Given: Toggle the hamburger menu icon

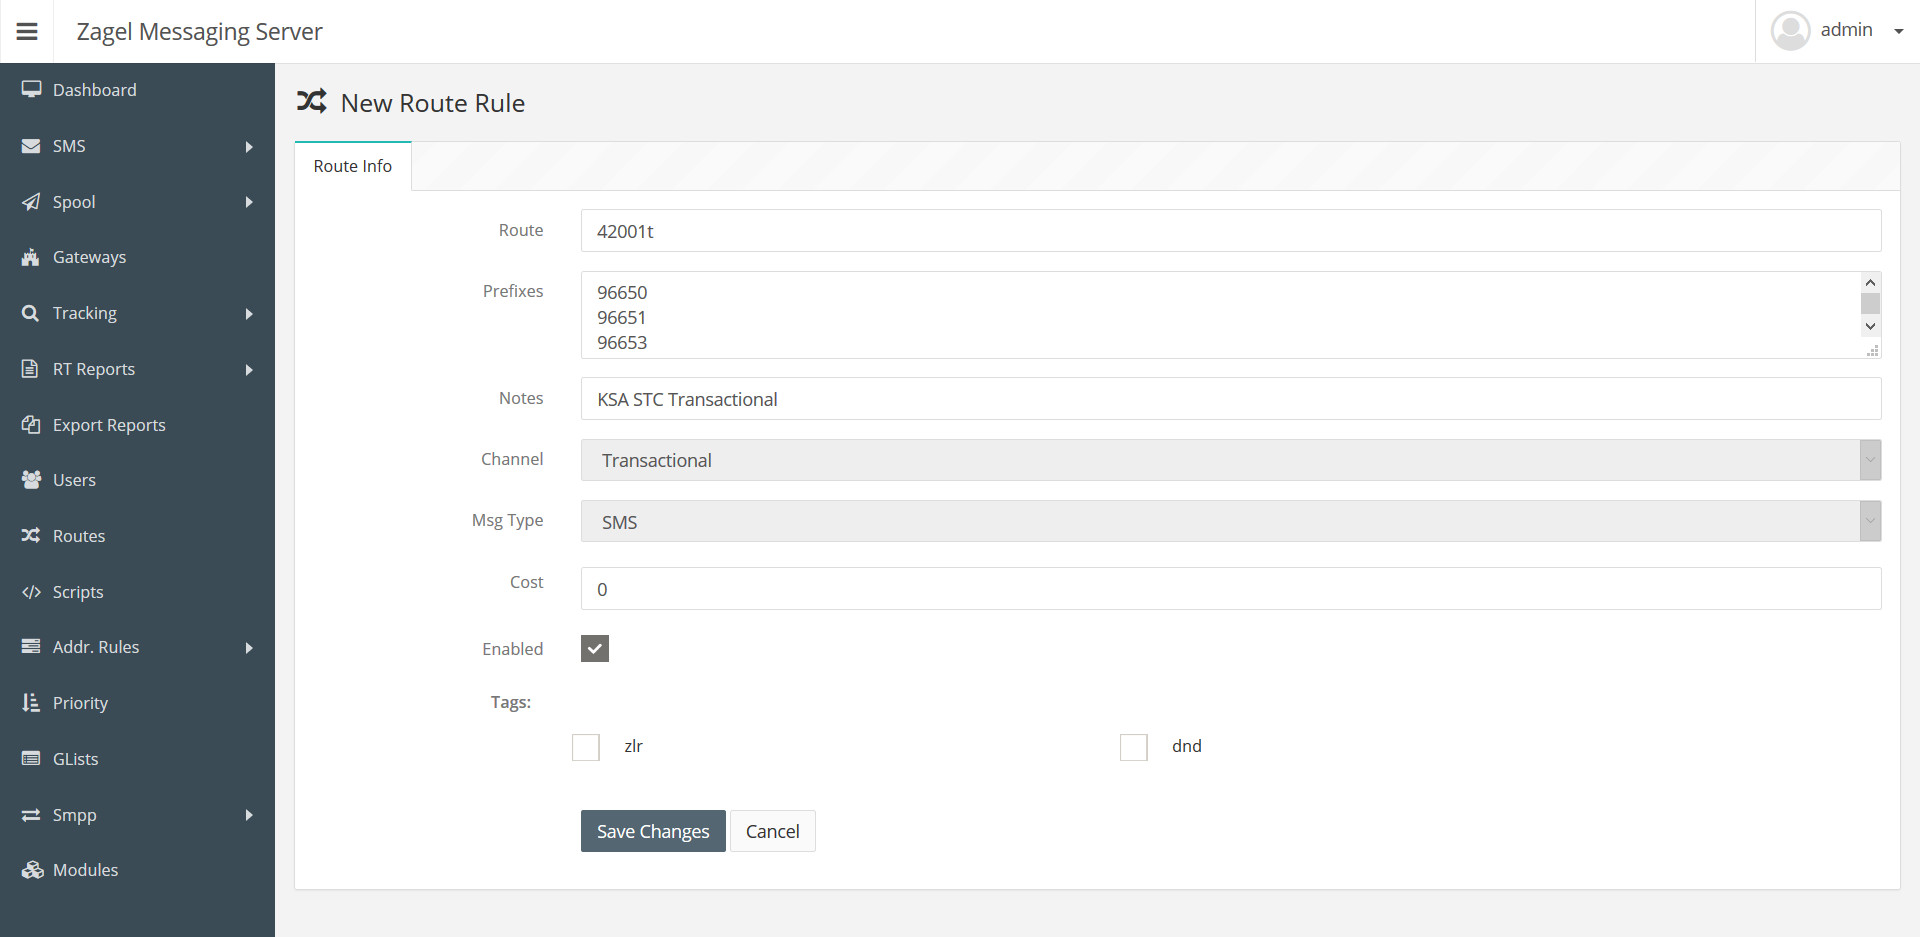Looking at the screenshot, I should (x=27, y=31).
